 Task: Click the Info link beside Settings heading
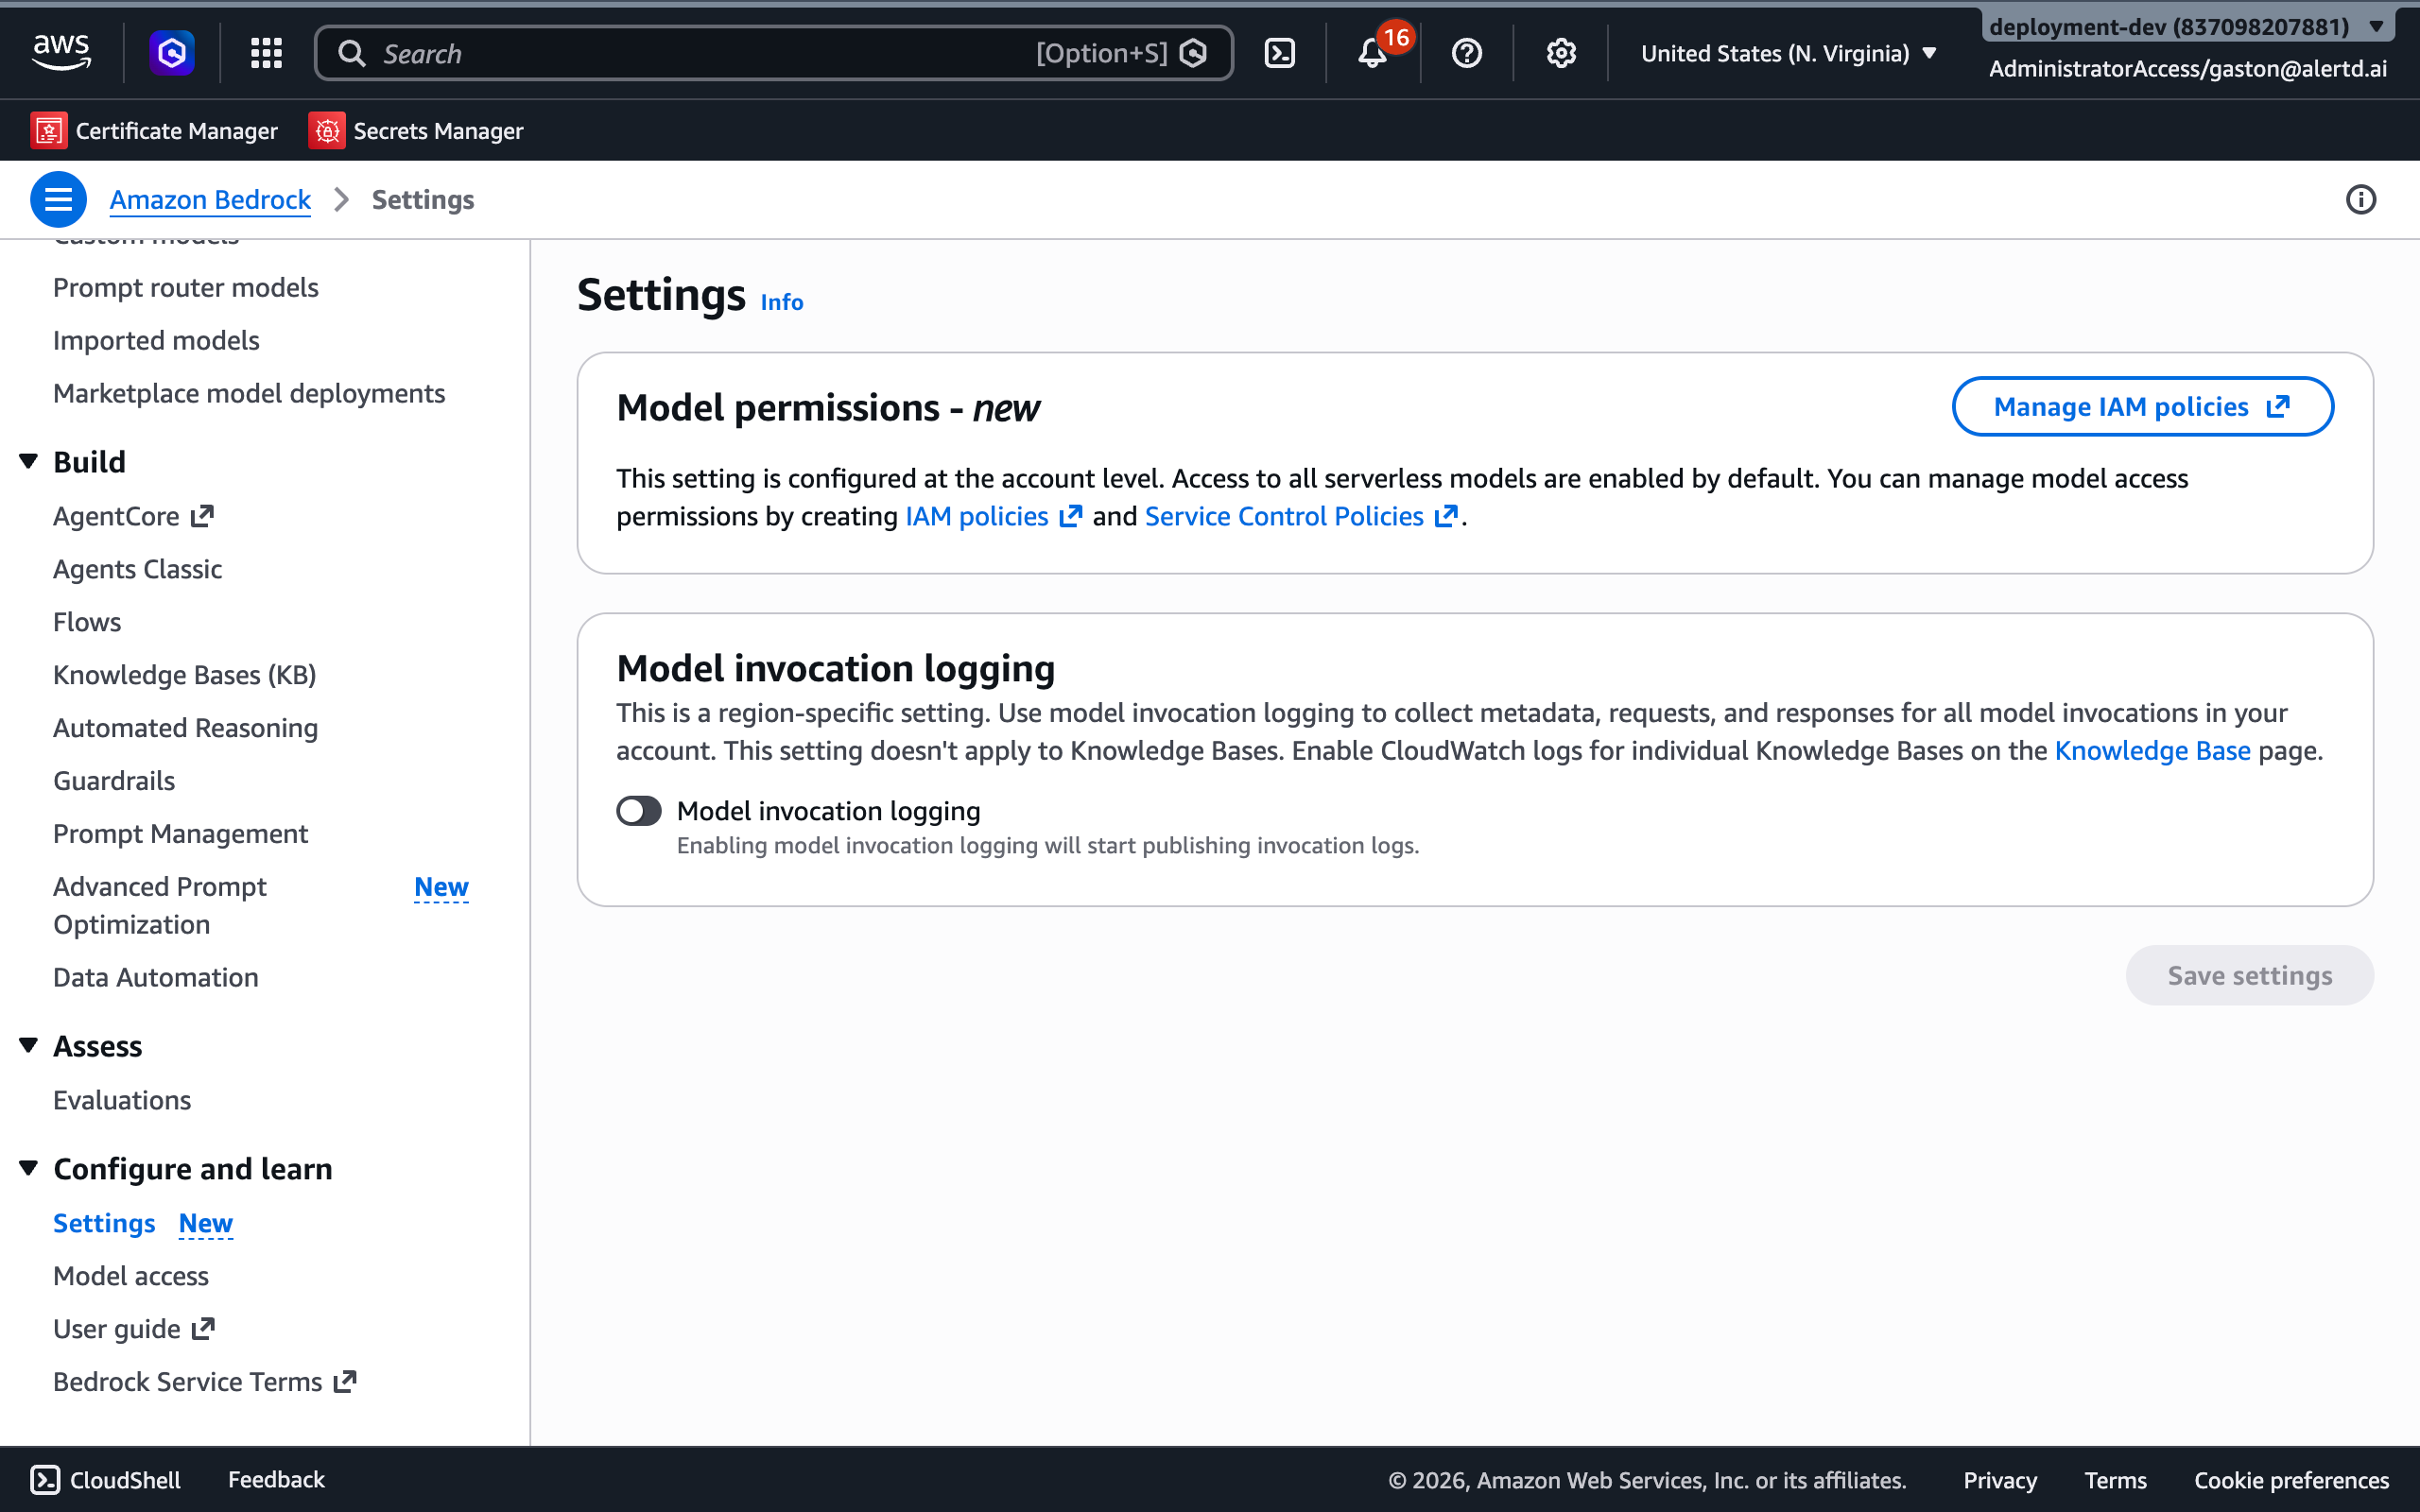coord(782,302)
